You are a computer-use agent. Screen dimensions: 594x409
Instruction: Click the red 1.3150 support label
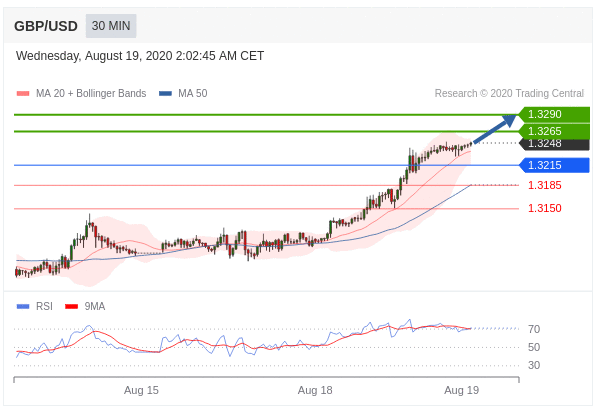(x=545, y=208)
